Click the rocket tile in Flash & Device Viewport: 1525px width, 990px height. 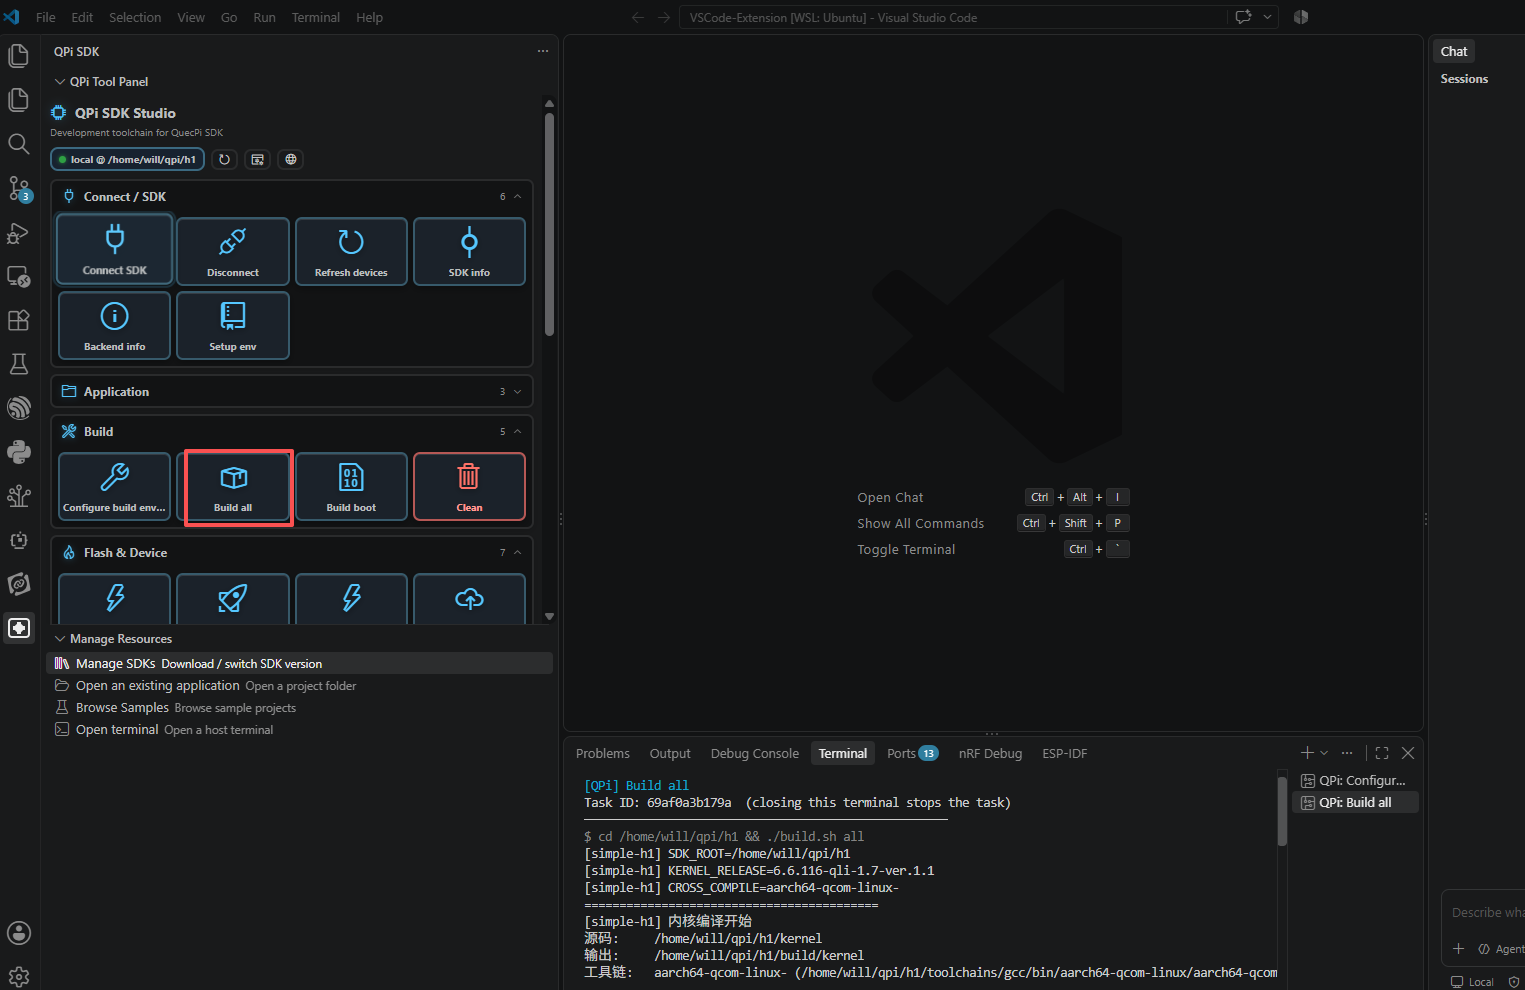[x=233, y=598]
